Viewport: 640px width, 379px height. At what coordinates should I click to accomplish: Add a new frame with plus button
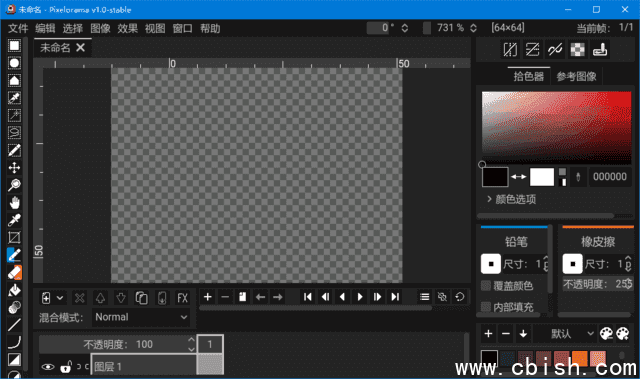(207, 297)
